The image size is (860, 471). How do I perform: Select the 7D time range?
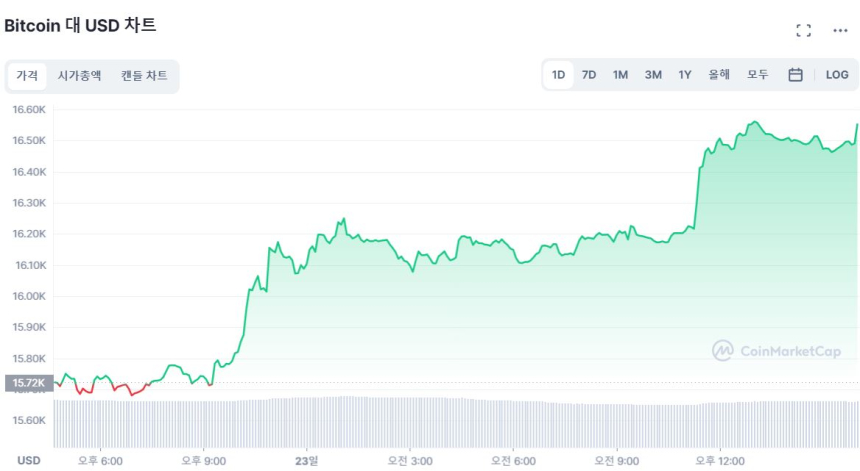pyautogui.click(x=589, y=75)
